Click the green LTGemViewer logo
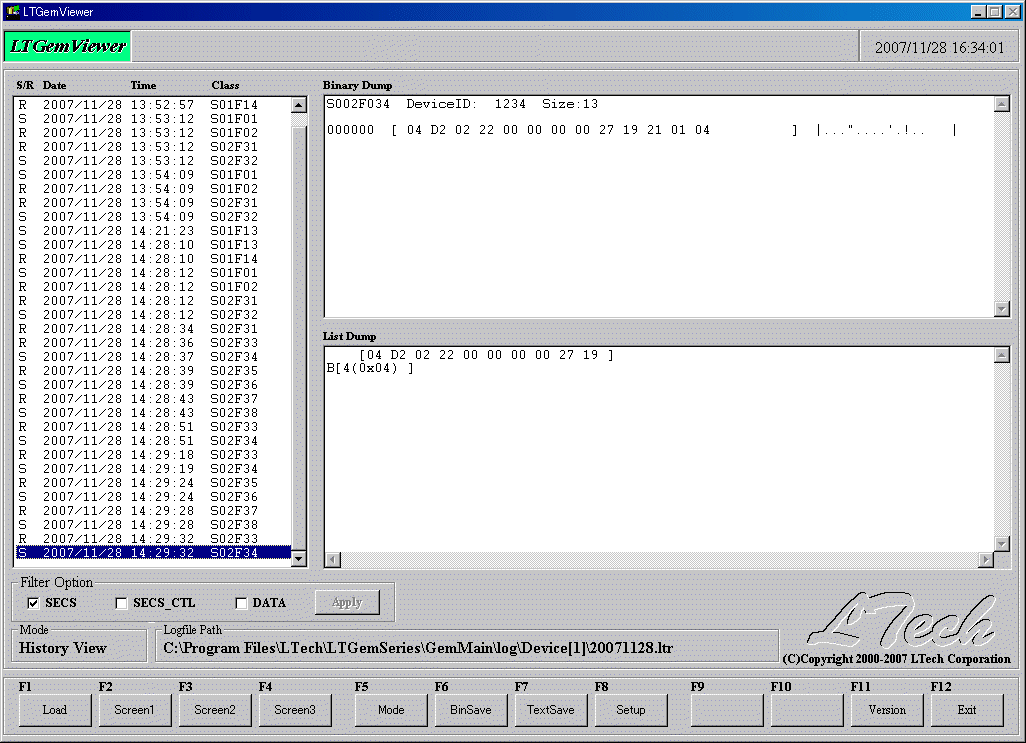The width and height of the screenshot is (1026, 743). click(x=66, y=45)
